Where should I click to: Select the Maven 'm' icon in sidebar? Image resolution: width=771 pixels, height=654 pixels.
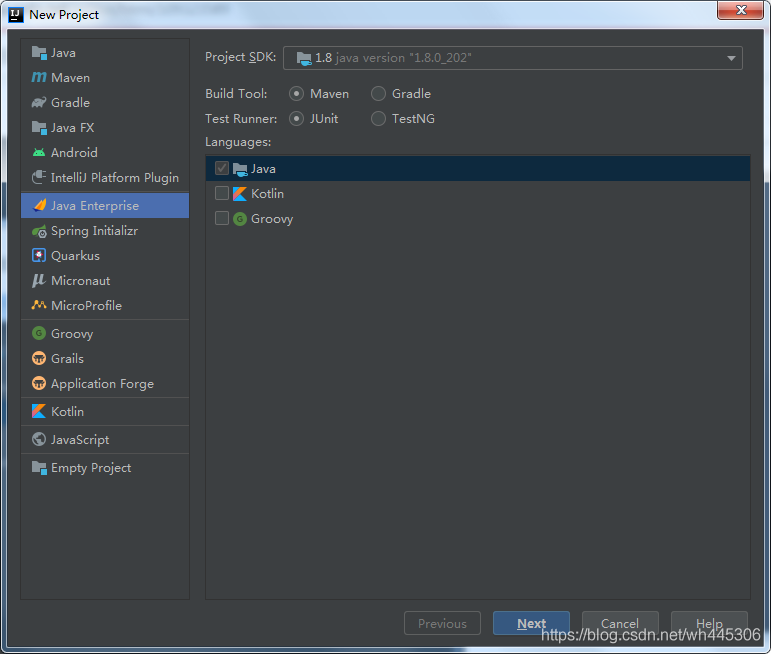39,77
